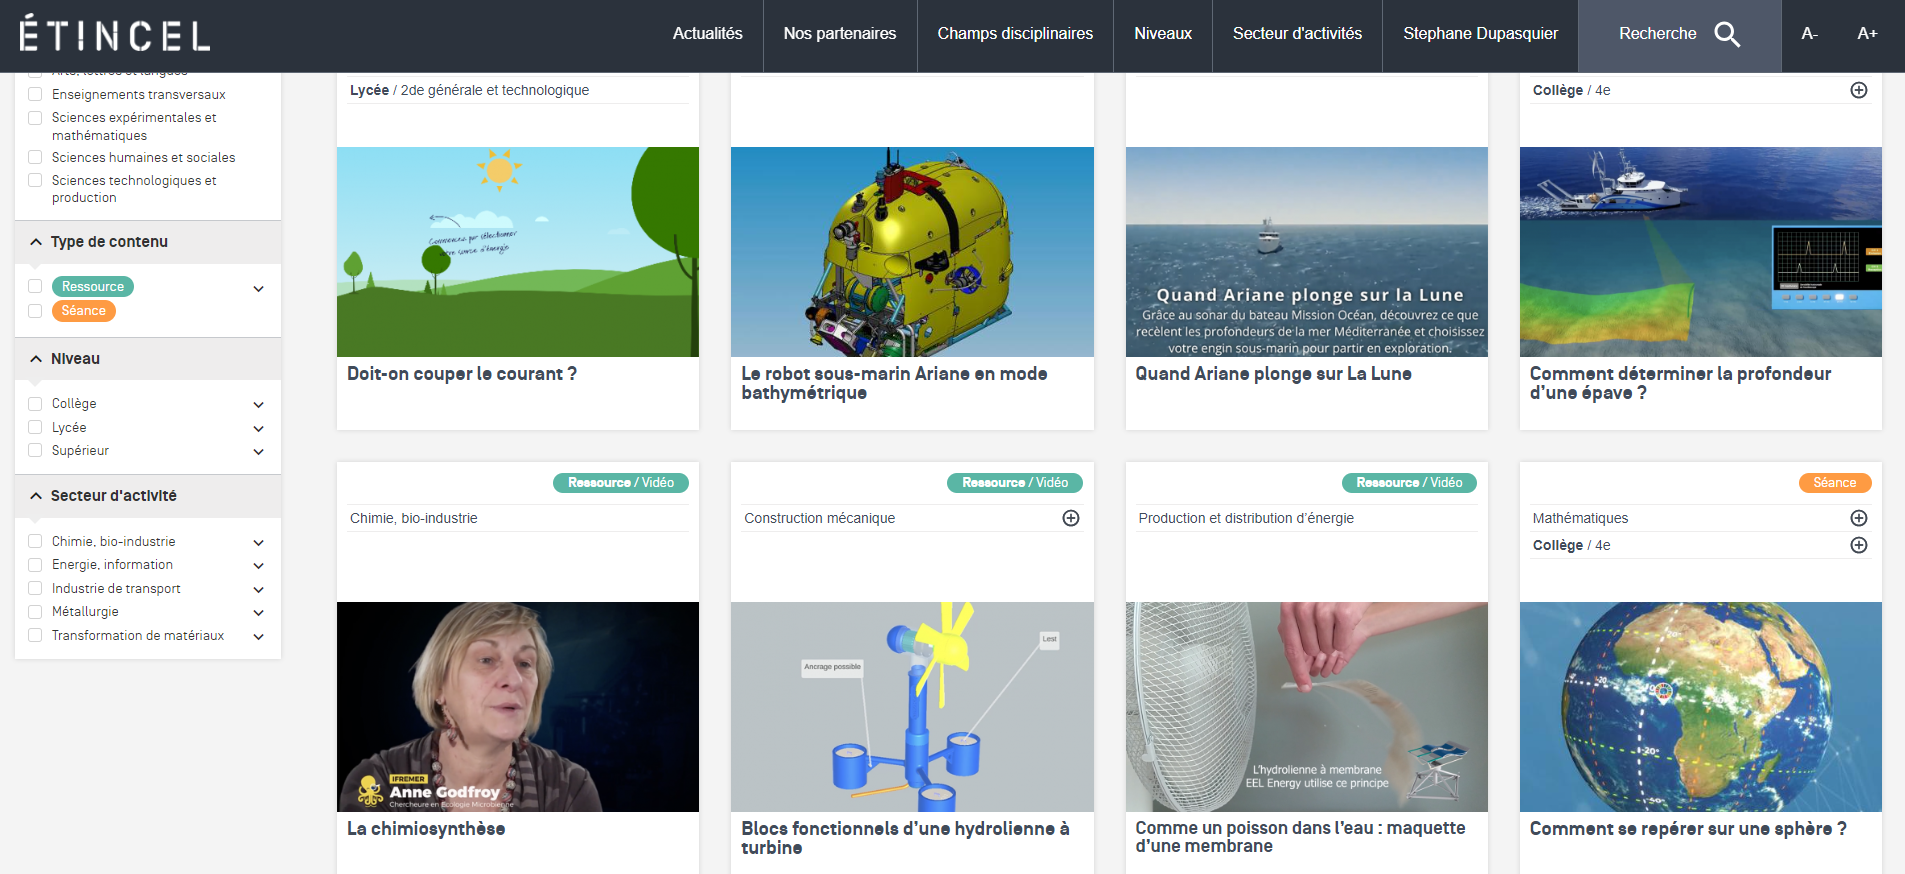Image resolution: width=1905 pixels, height=874 pixels.
Task: Check the Collège level filter
Action: 35,404
